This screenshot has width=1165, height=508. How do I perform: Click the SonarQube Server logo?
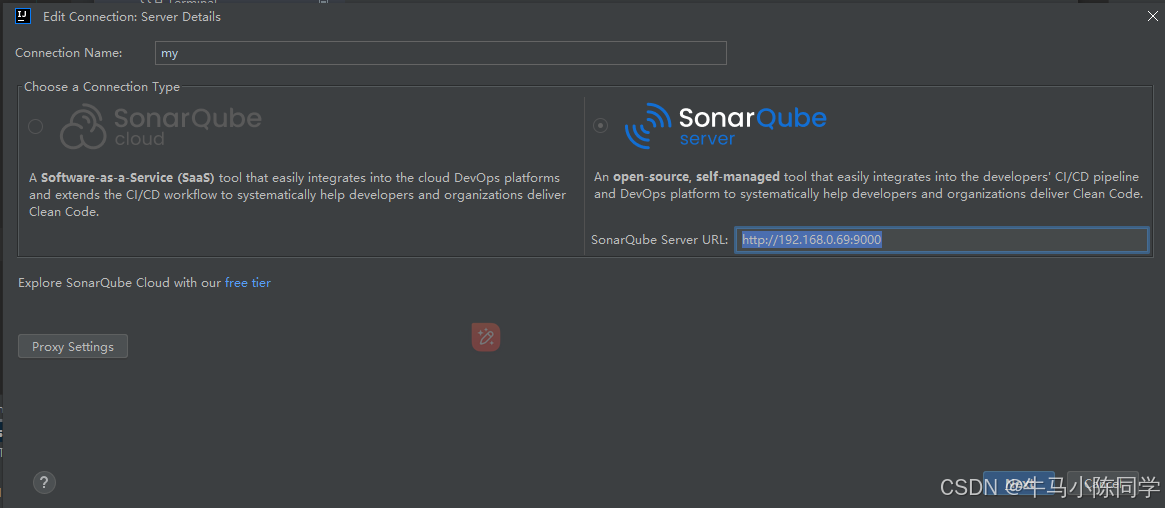(x=725, y=126)
